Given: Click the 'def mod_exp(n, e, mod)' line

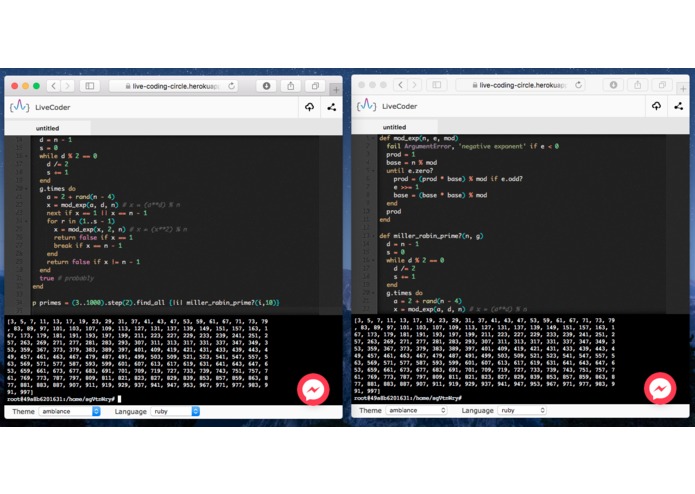Looking at the screenshot, I should click(x=419, y=138).
